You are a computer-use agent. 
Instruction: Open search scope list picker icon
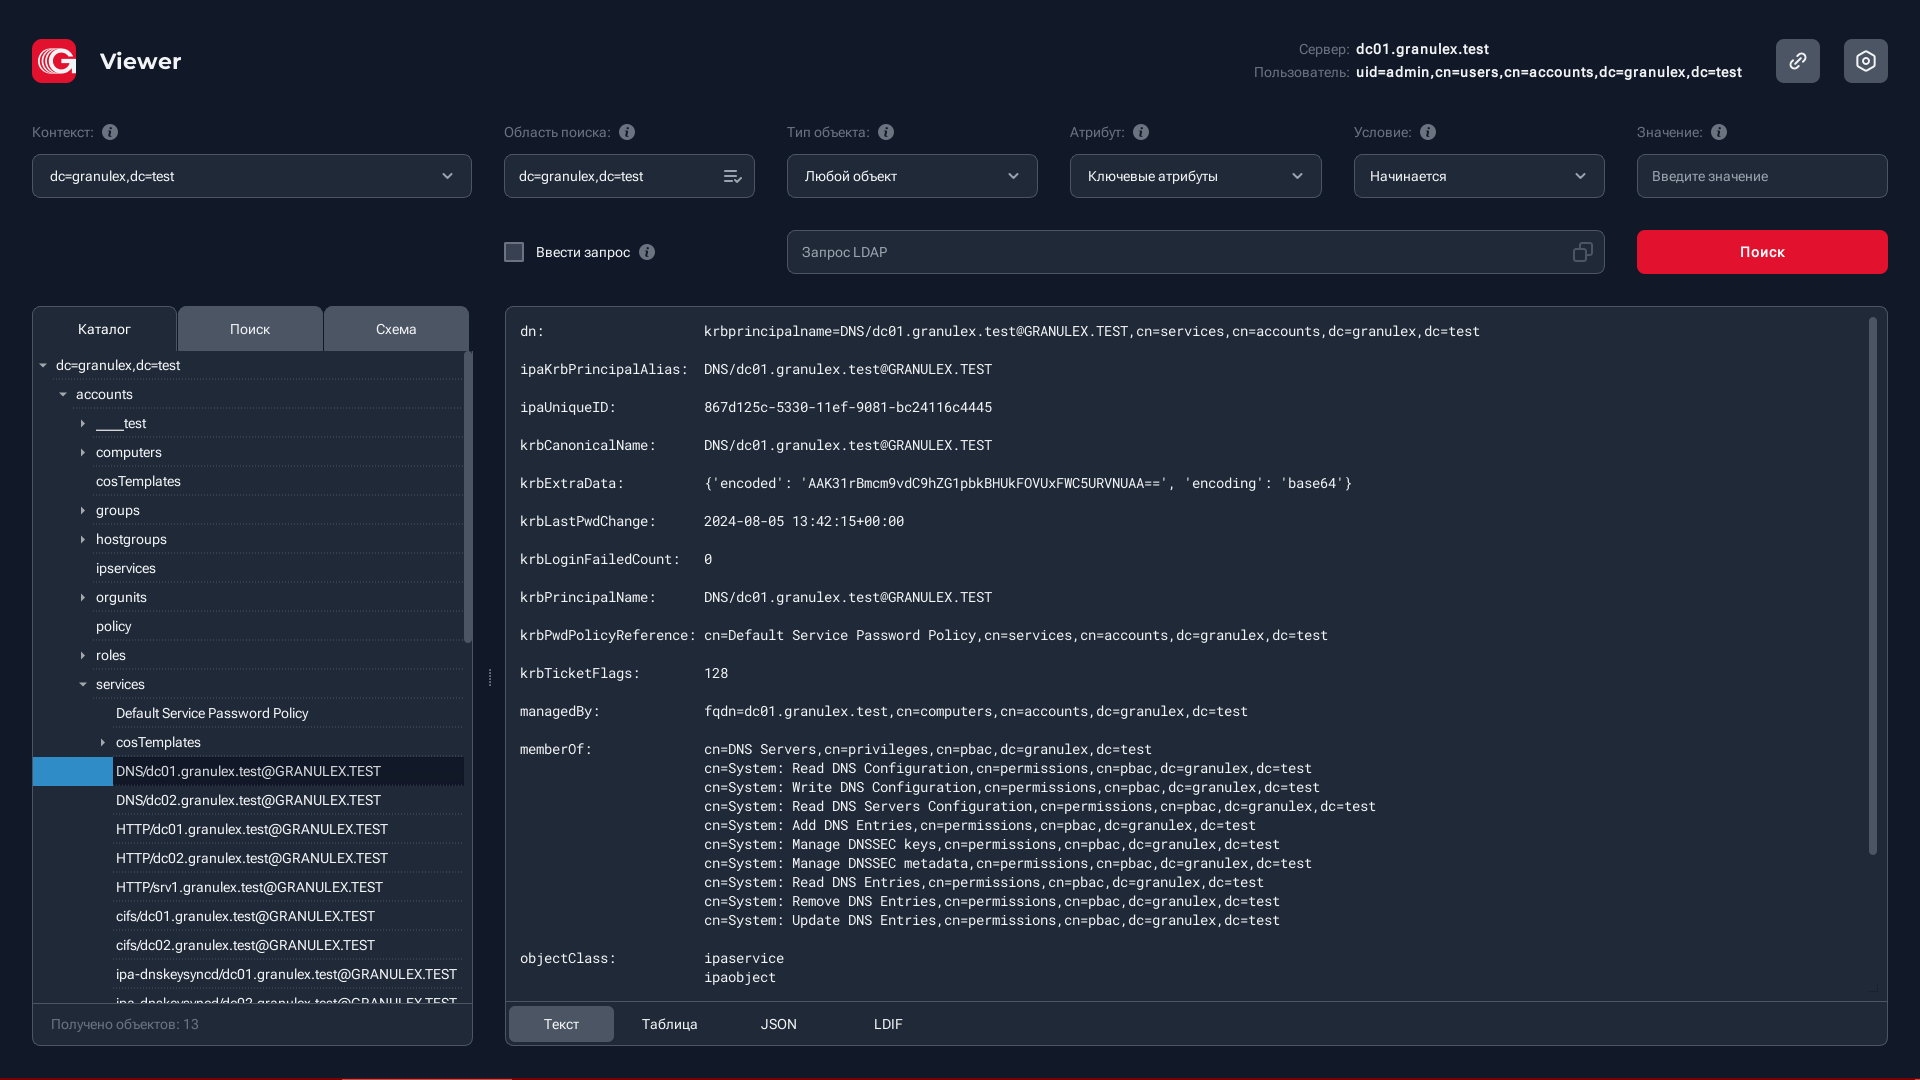pyautogui.click(x=732, y=176)
